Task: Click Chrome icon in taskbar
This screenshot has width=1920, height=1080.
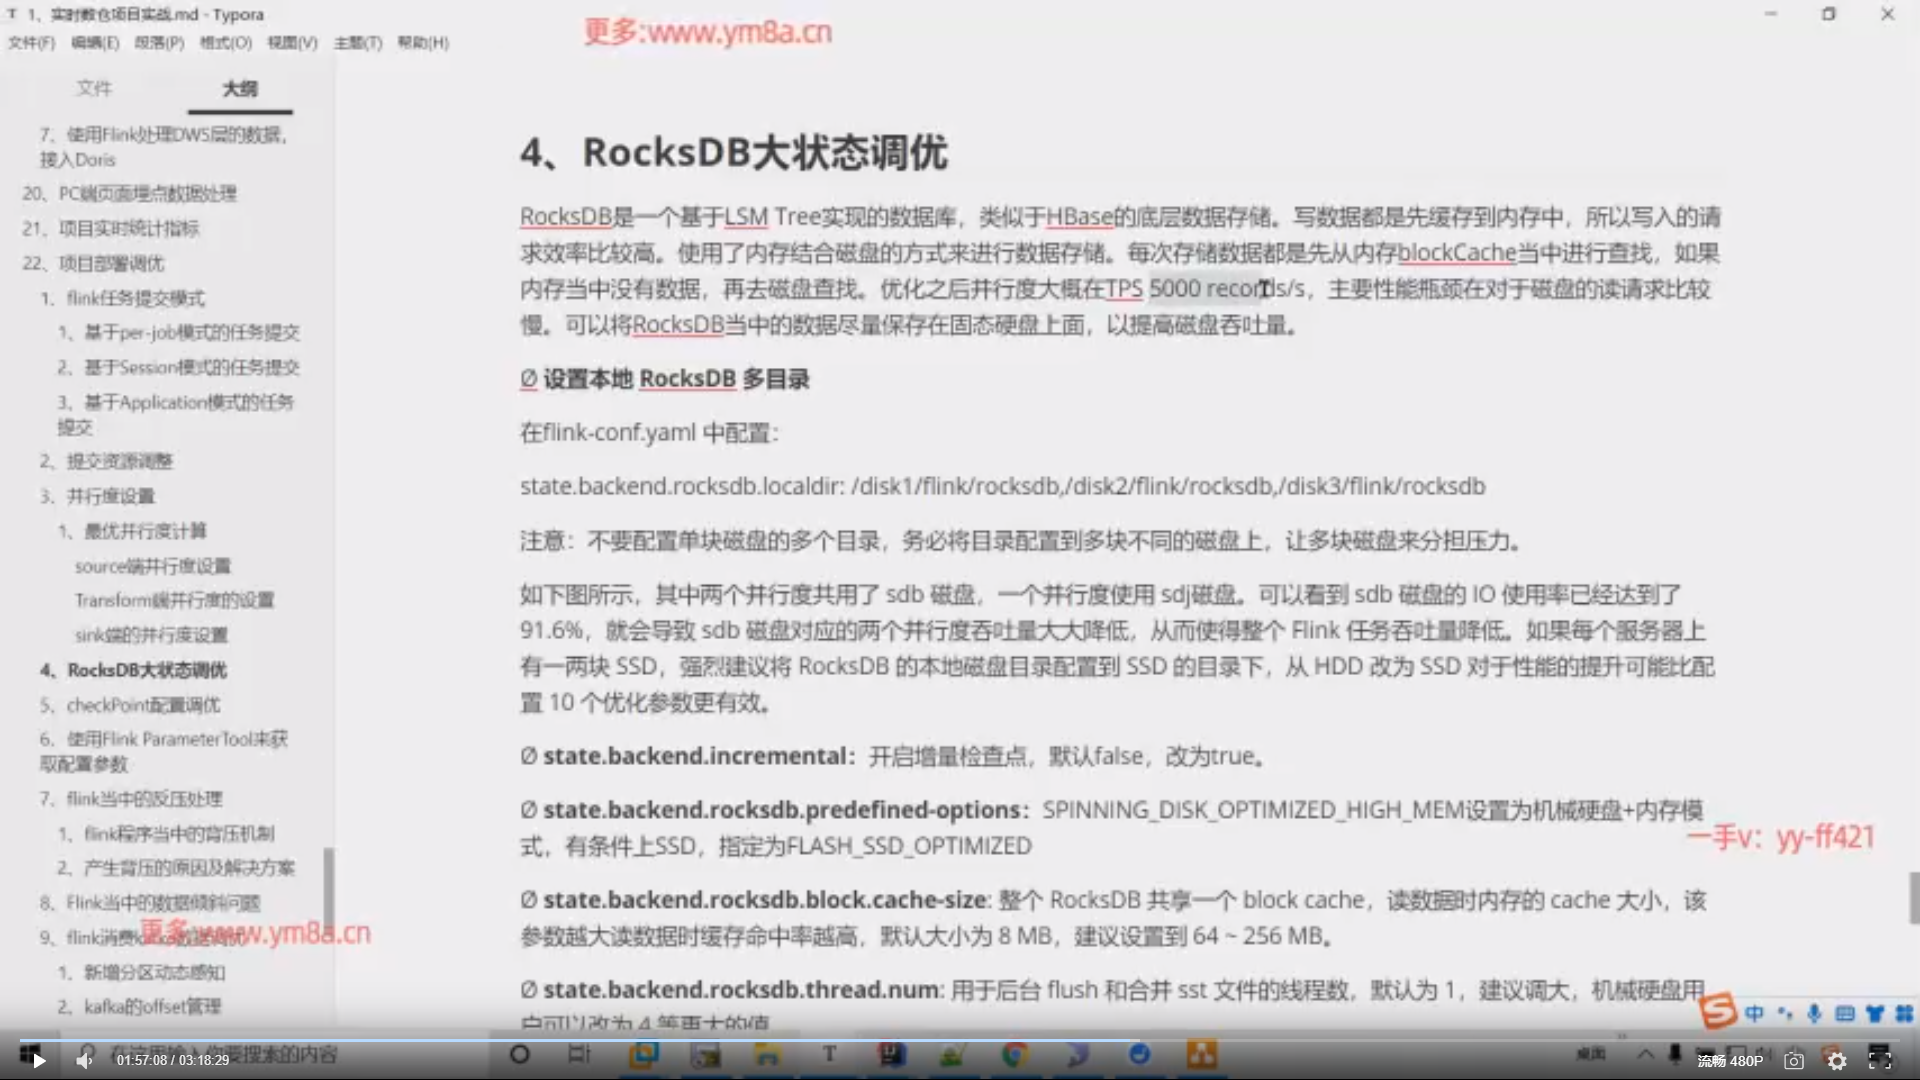Action: point(1014,1054)
